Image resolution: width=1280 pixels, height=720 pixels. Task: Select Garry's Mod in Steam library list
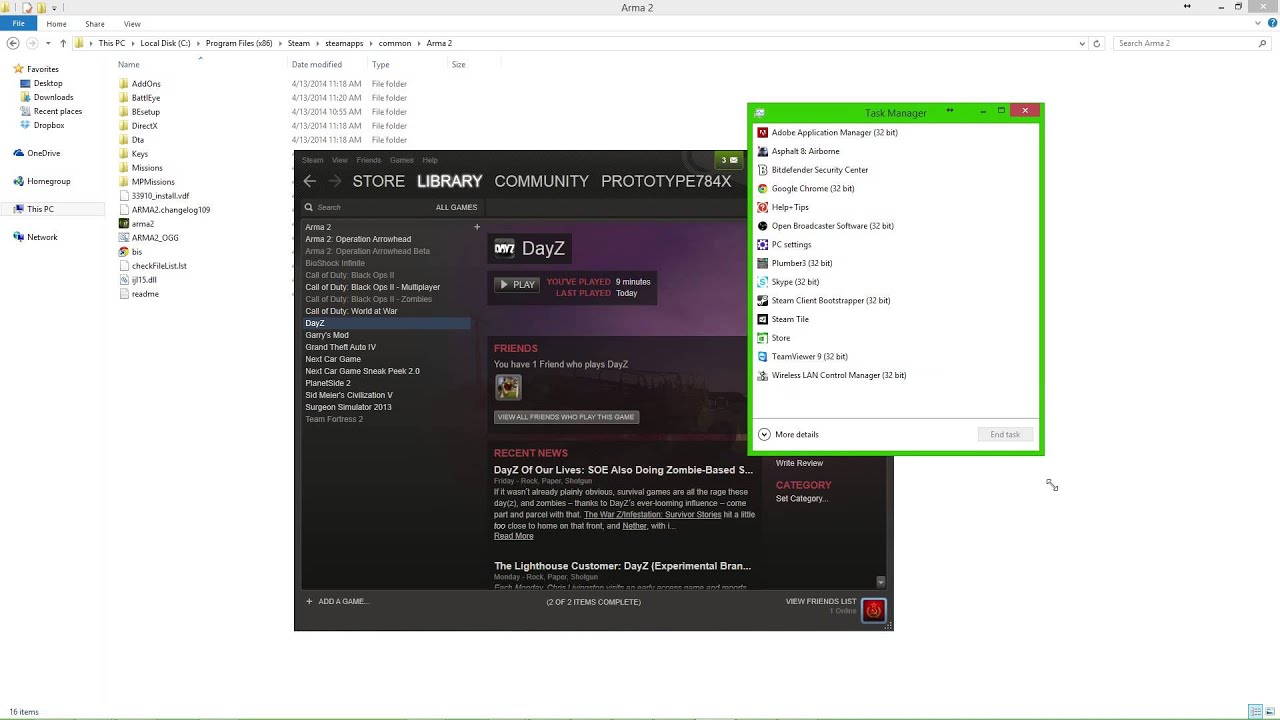tap(327, 335)
